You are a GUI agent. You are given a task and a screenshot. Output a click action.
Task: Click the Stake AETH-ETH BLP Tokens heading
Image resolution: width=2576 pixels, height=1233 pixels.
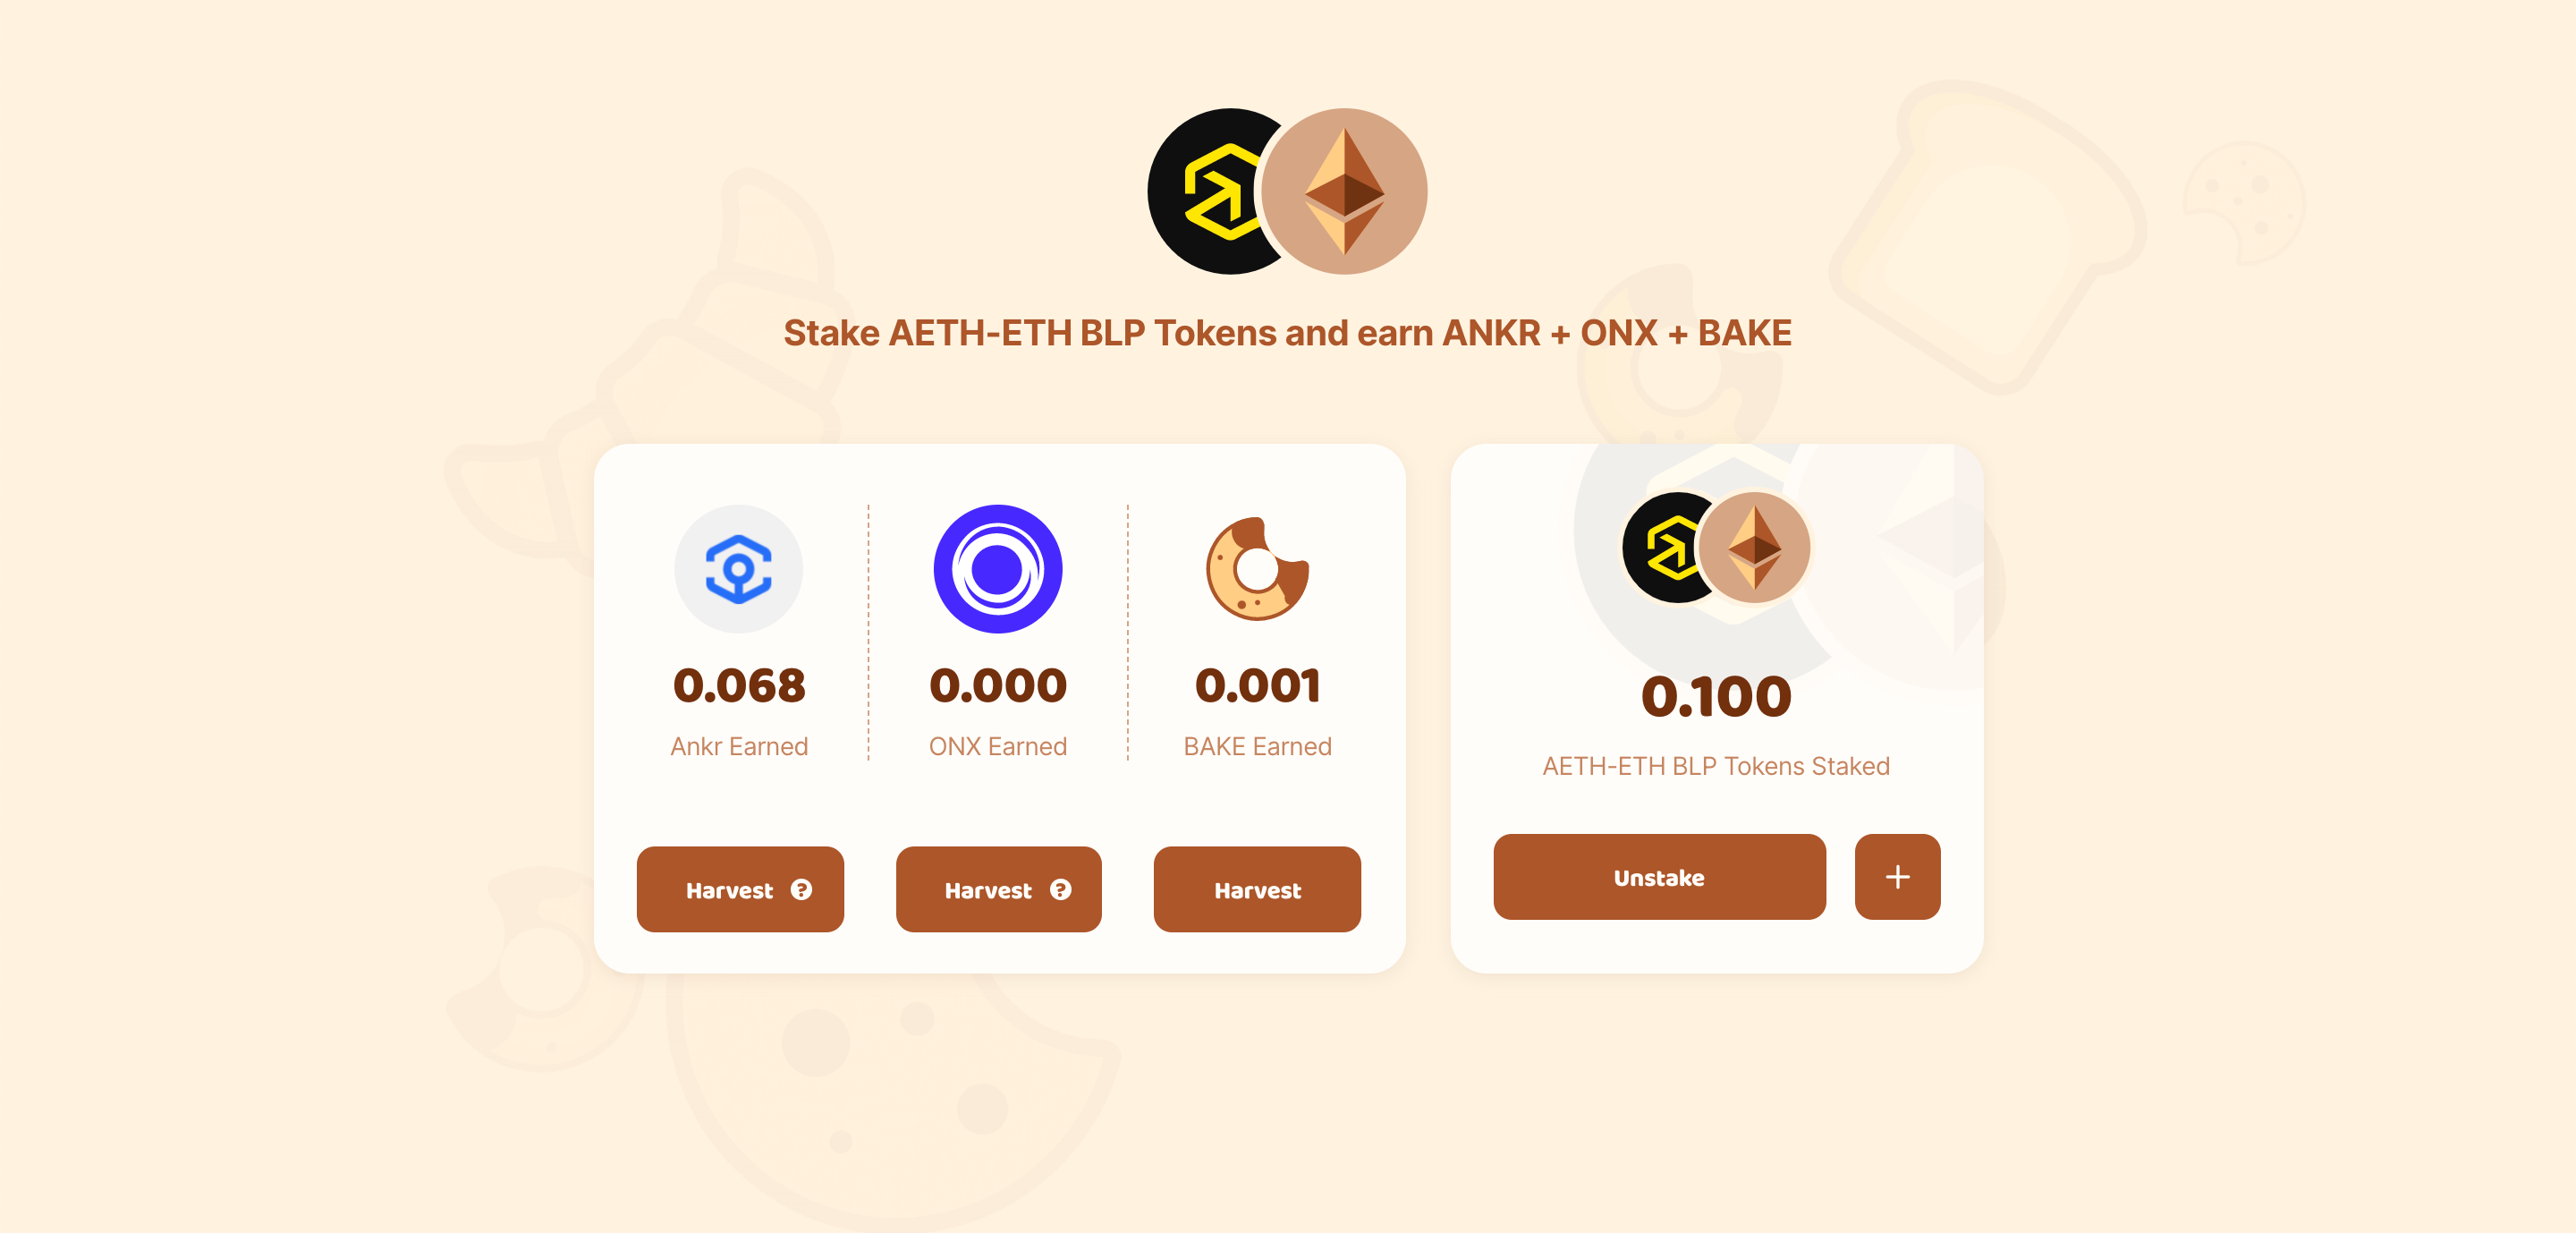[1287, 333]
